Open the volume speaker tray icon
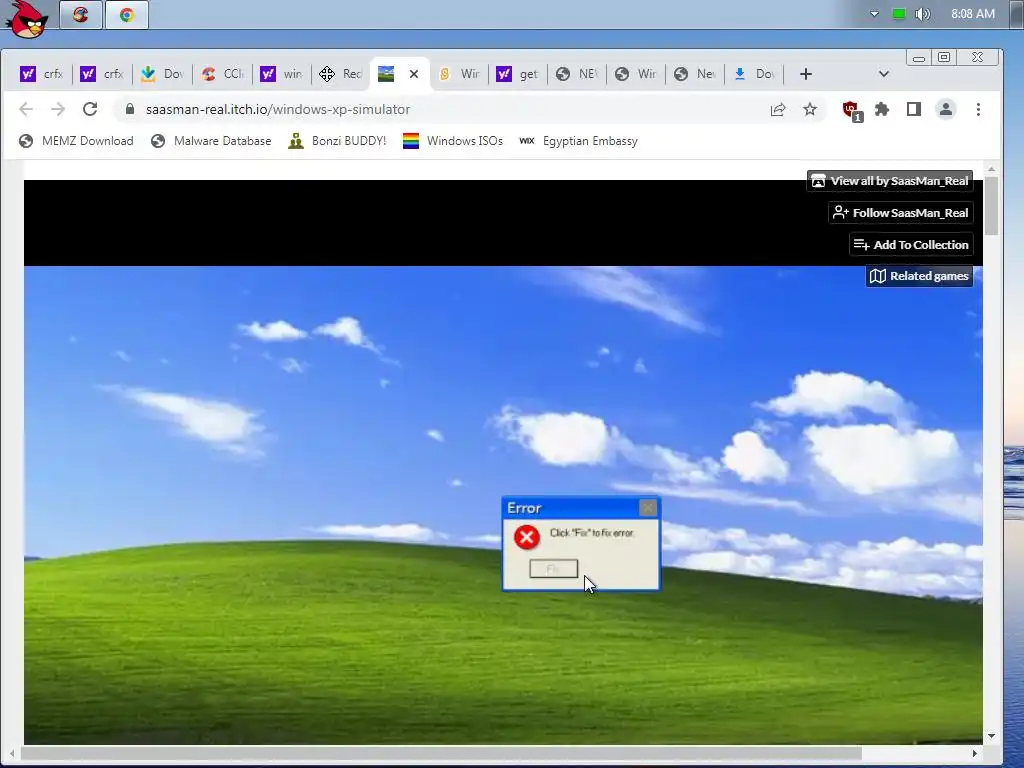1024x768 pixels. 922,14
